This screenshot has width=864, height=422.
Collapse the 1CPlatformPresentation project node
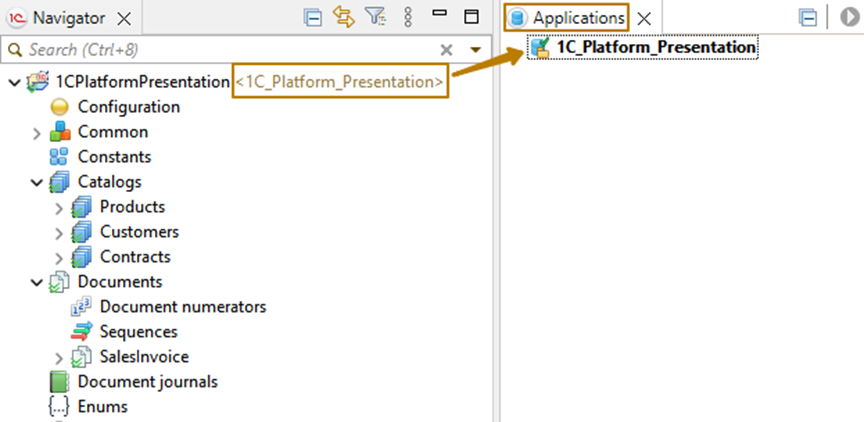tap(13, 82)
